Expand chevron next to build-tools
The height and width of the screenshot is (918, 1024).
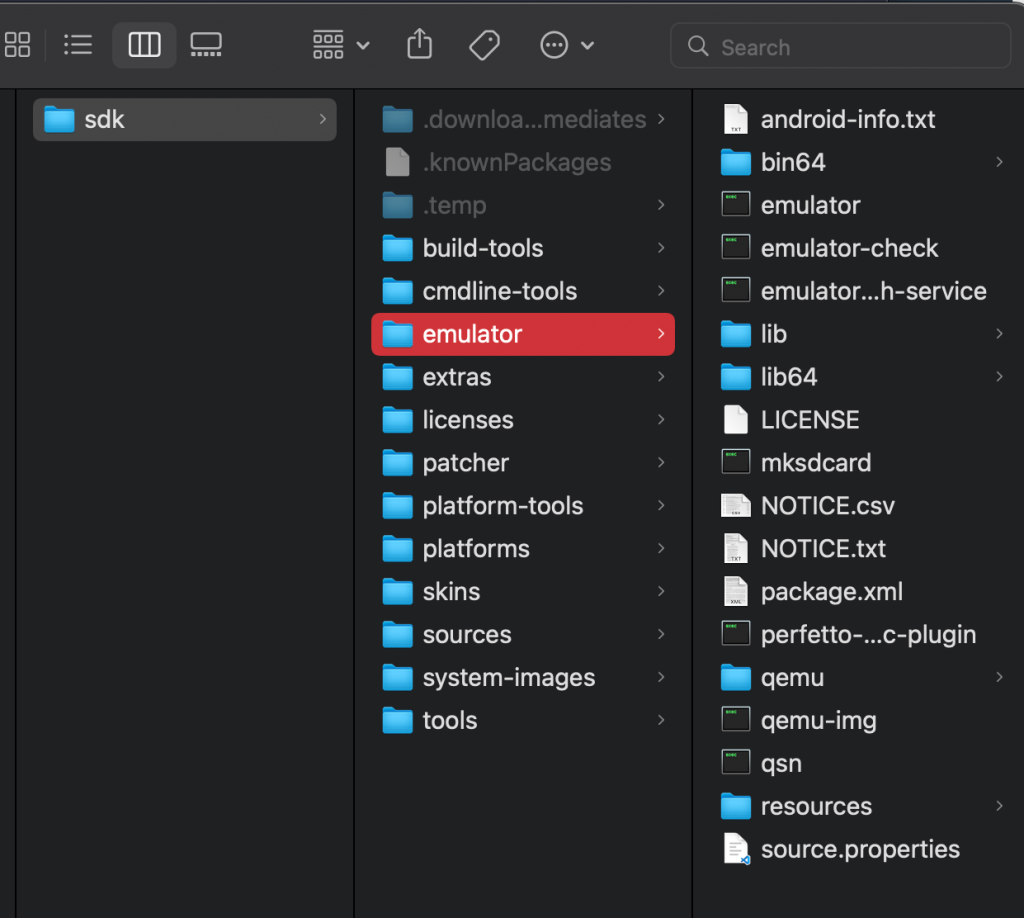(x=661, y=248)
